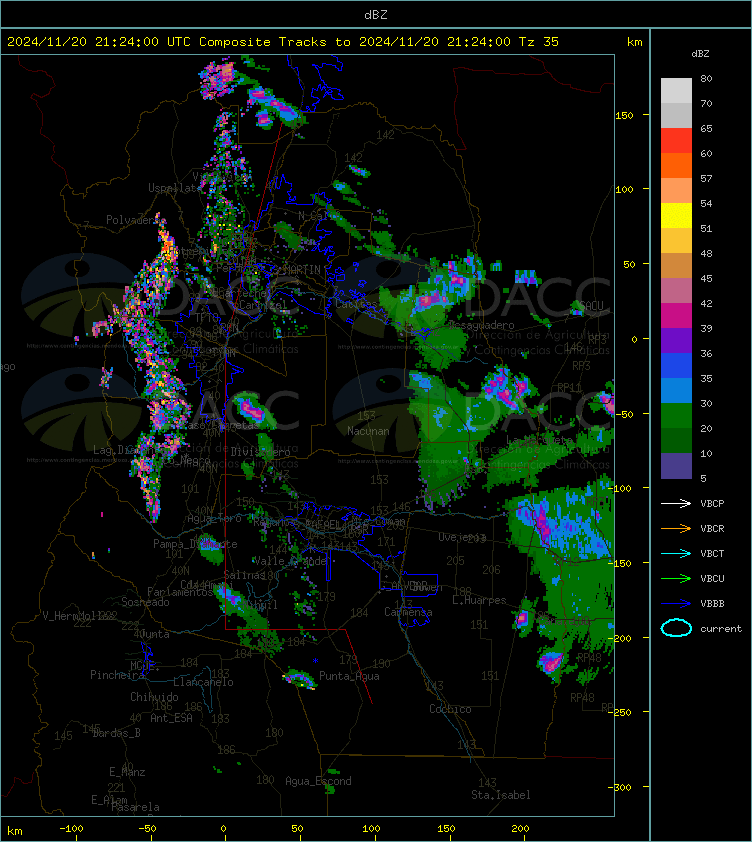Click the 'VBCT' legend label
The image size is (752, 842).
click(x=712, y=553)
